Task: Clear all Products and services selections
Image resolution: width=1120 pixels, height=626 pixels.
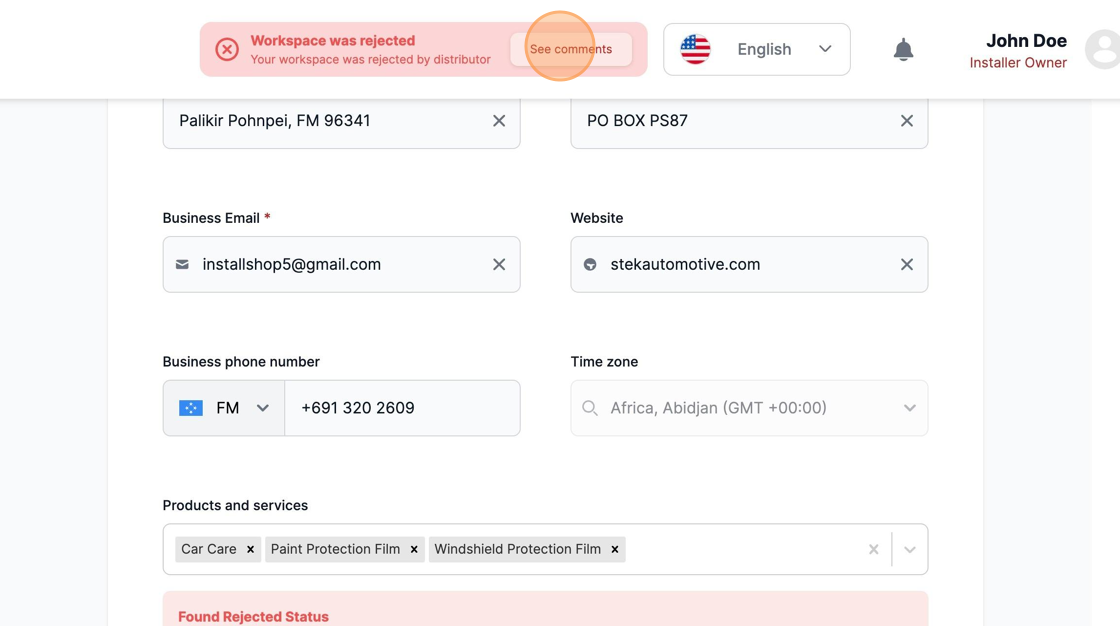Action: 873,549
